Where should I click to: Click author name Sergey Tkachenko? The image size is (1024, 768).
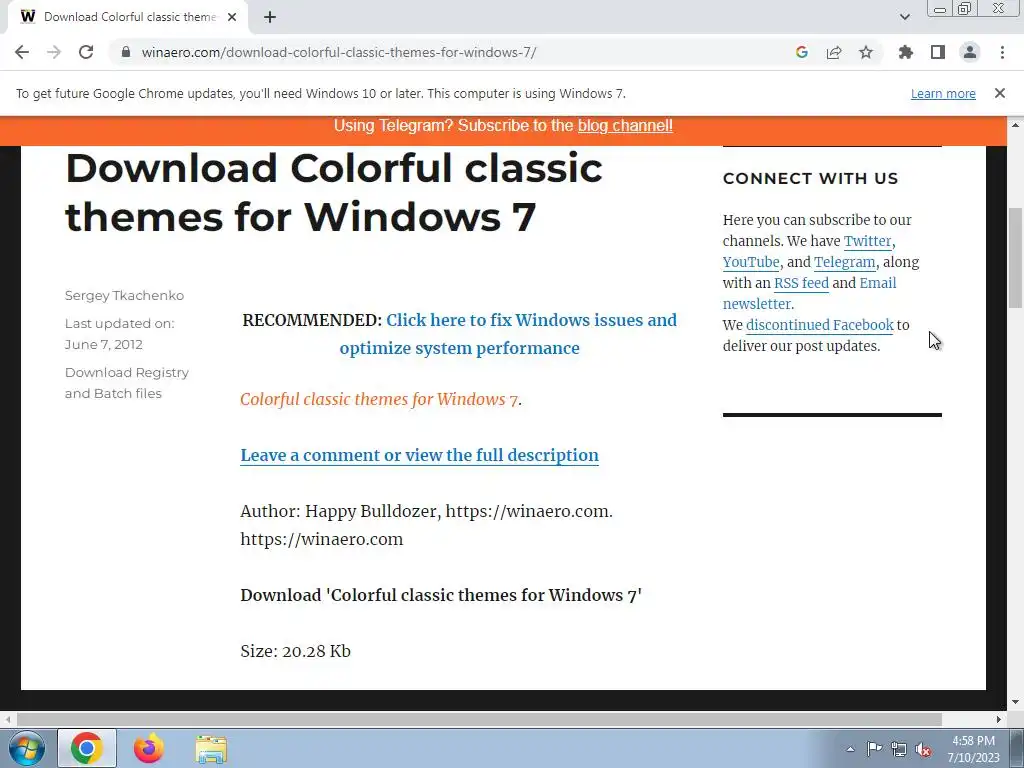pos(124,295)
